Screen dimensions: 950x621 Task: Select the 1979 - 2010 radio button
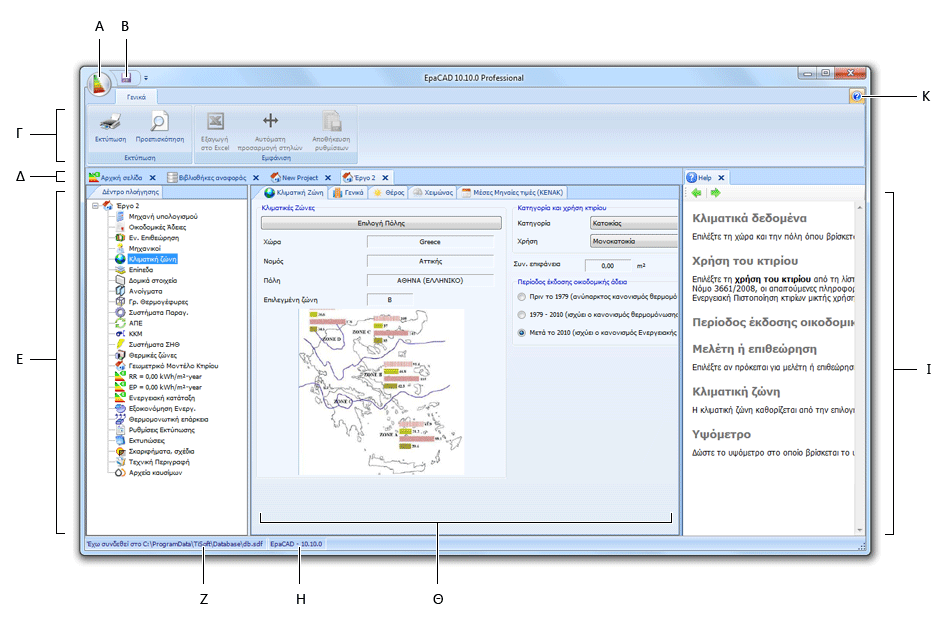[521, 314]
